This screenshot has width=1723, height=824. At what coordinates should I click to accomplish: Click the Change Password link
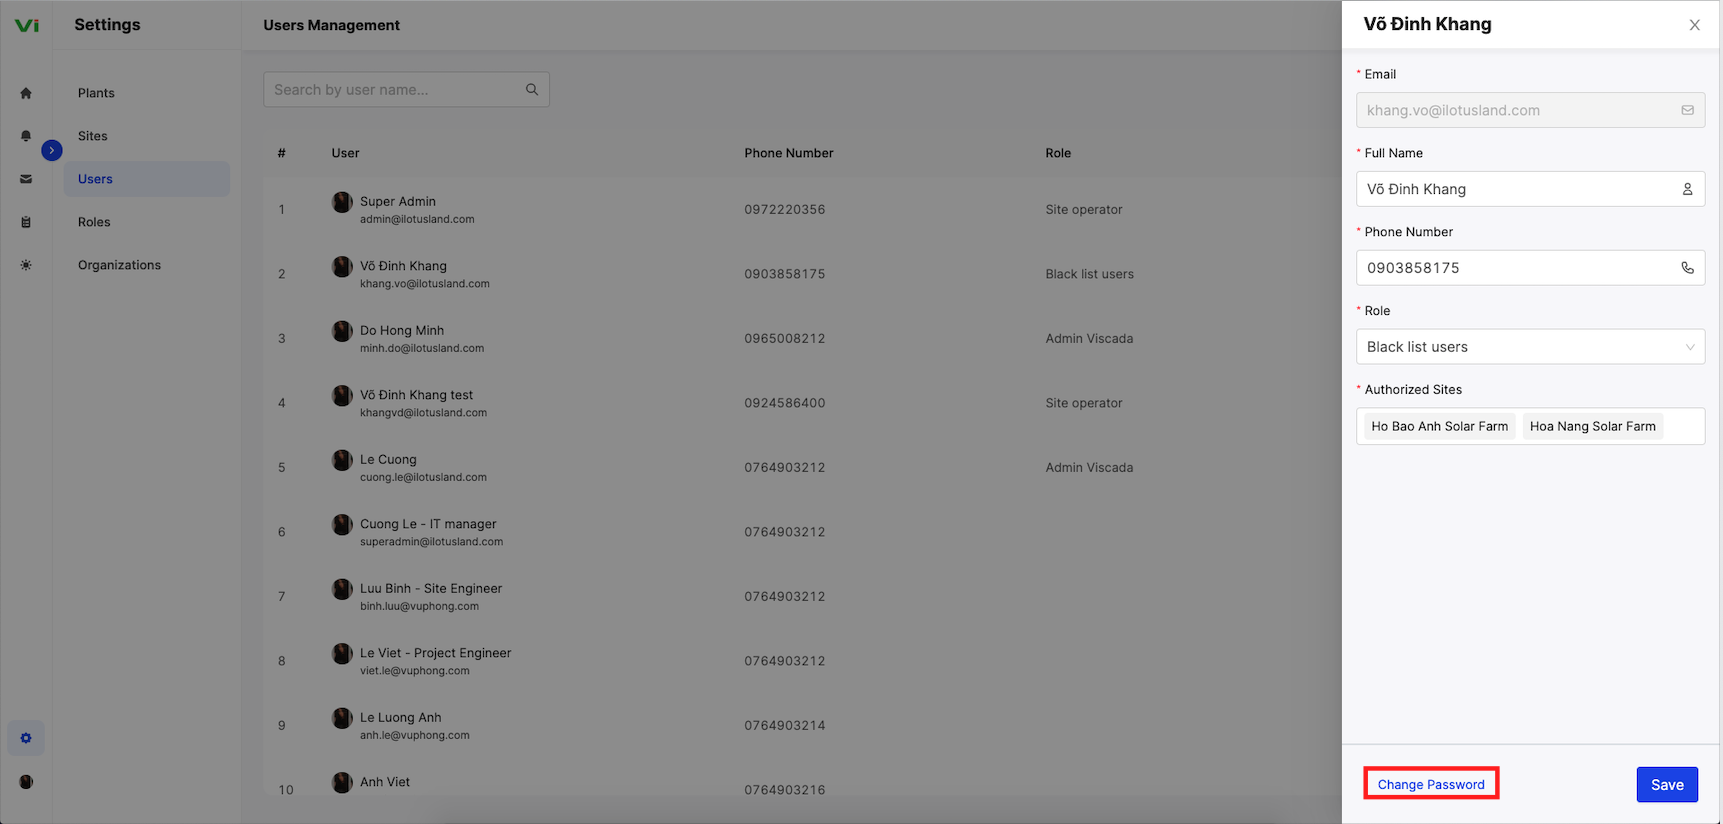coord(1431,784)
